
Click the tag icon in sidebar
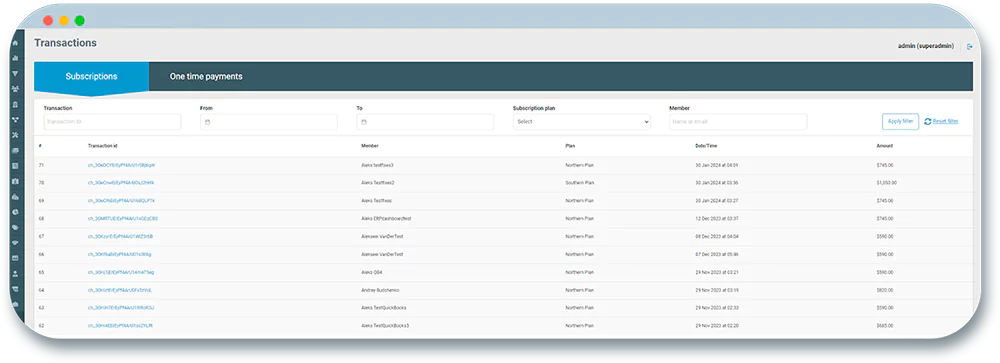tap(15, 227)
